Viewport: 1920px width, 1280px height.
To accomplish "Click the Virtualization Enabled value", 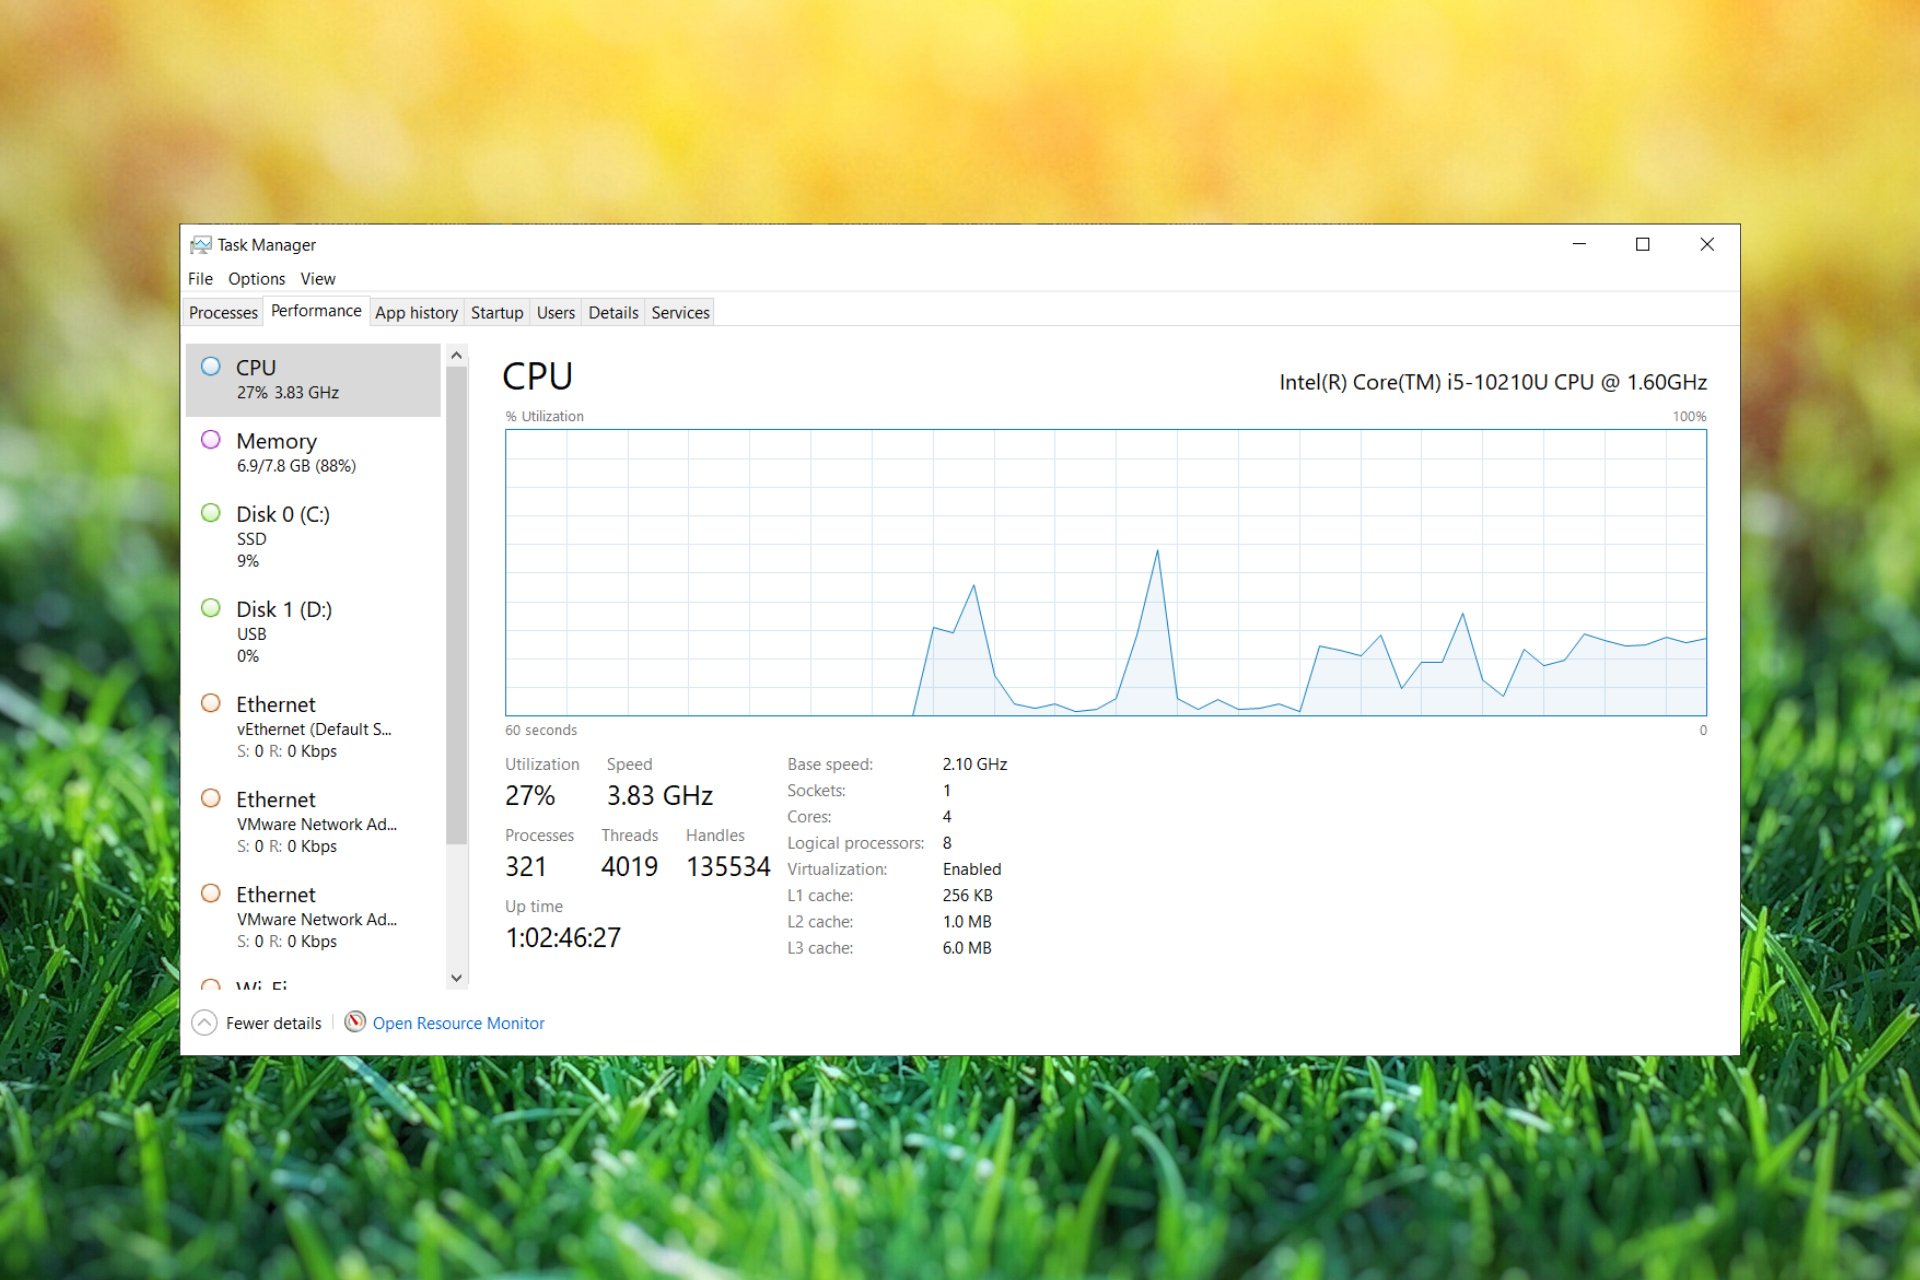I will (x=971, y=869).
